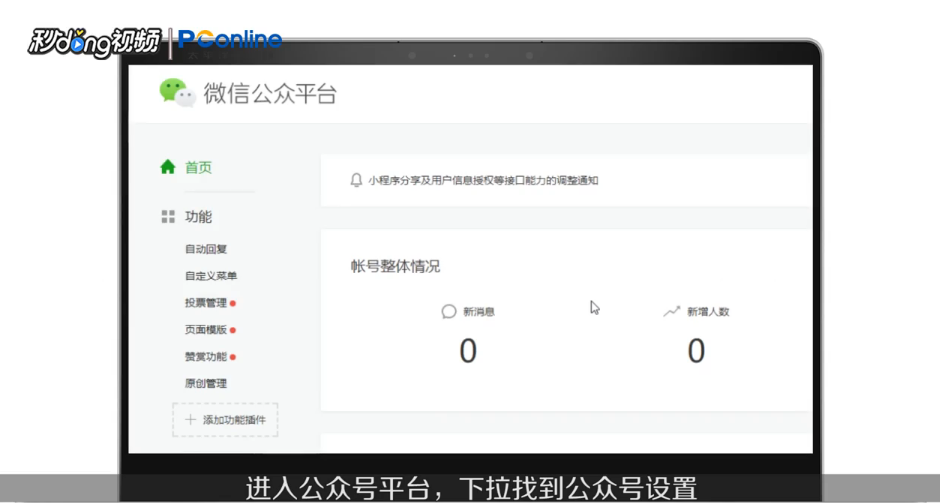Click the 功能 grid icon
Viewport: 940px width, 503px height.
[x=168, y=216]
